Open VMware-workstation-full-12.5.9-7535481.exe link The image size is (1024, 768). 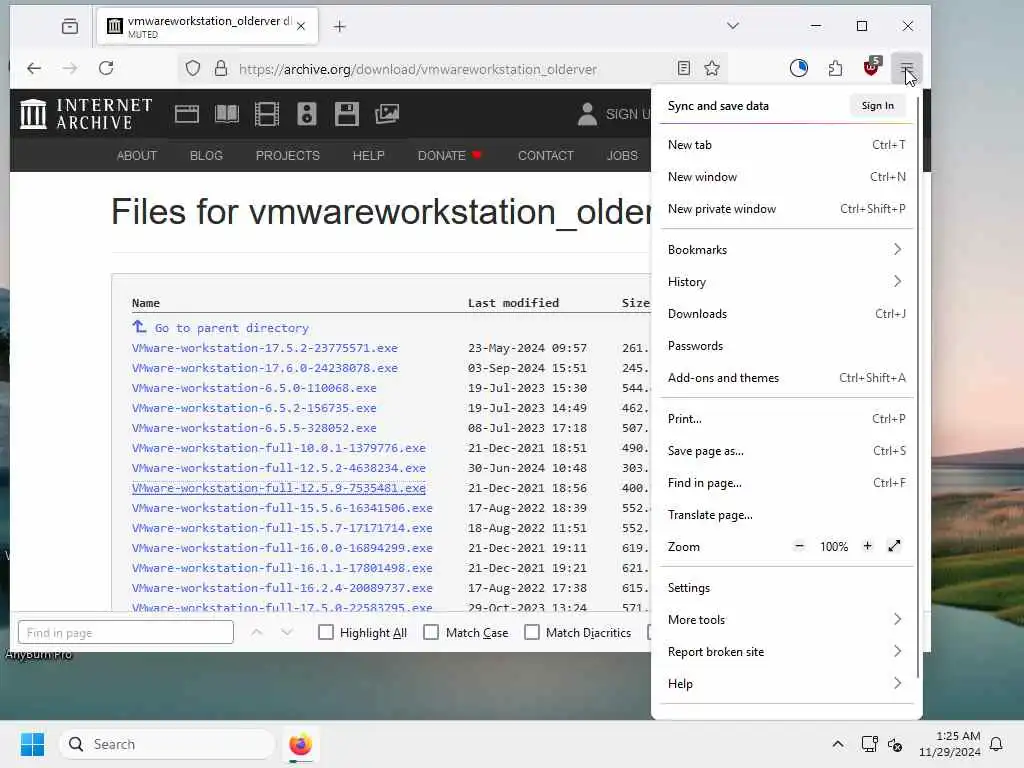pyautogui.click(x=279, y=488)
